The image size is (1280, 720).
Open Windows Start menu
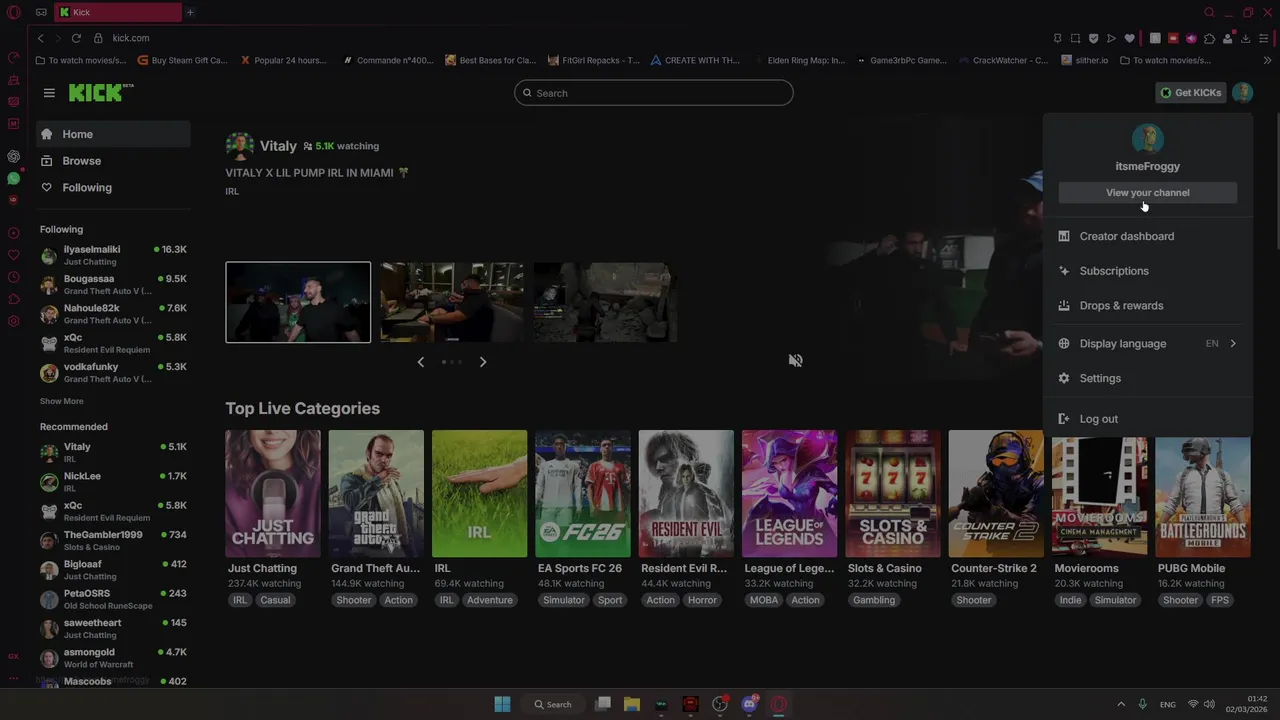502,704
